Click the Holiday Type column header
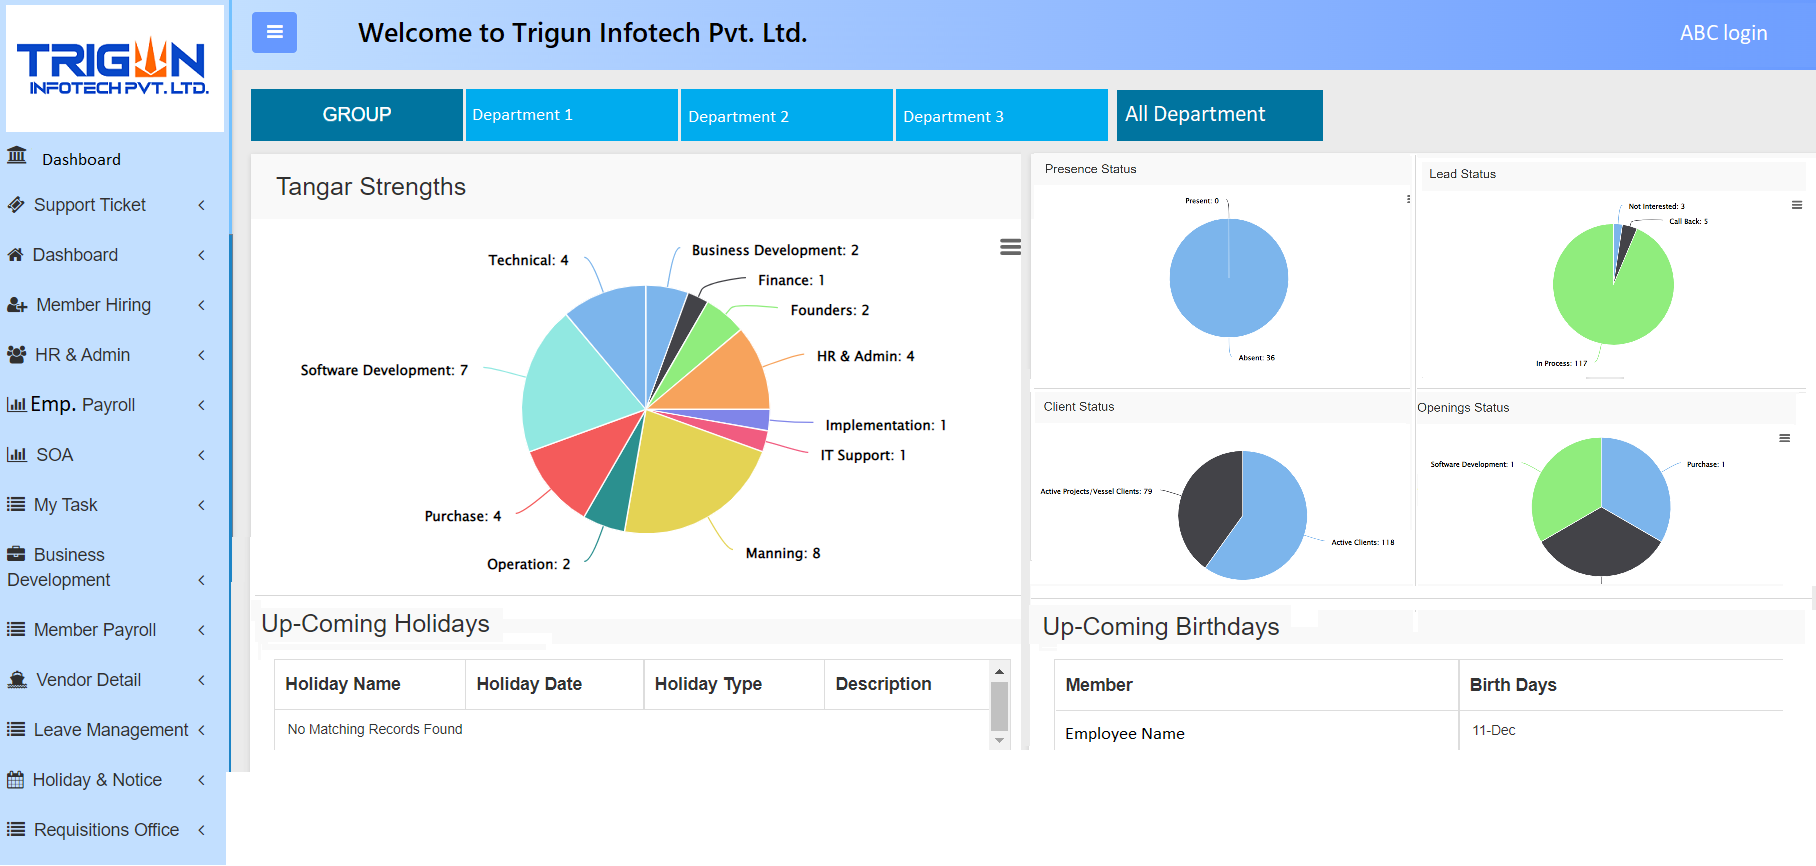This screenshot has height=866, width=1816. [734, 684]
